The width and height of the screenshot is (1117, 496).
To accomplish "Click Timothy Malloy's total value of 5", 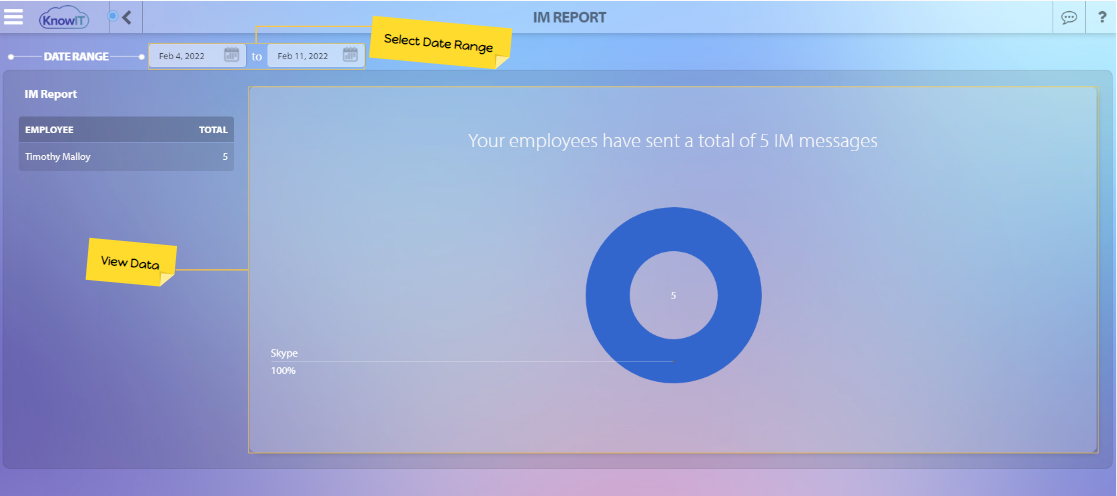I will [x=225, y=157].
